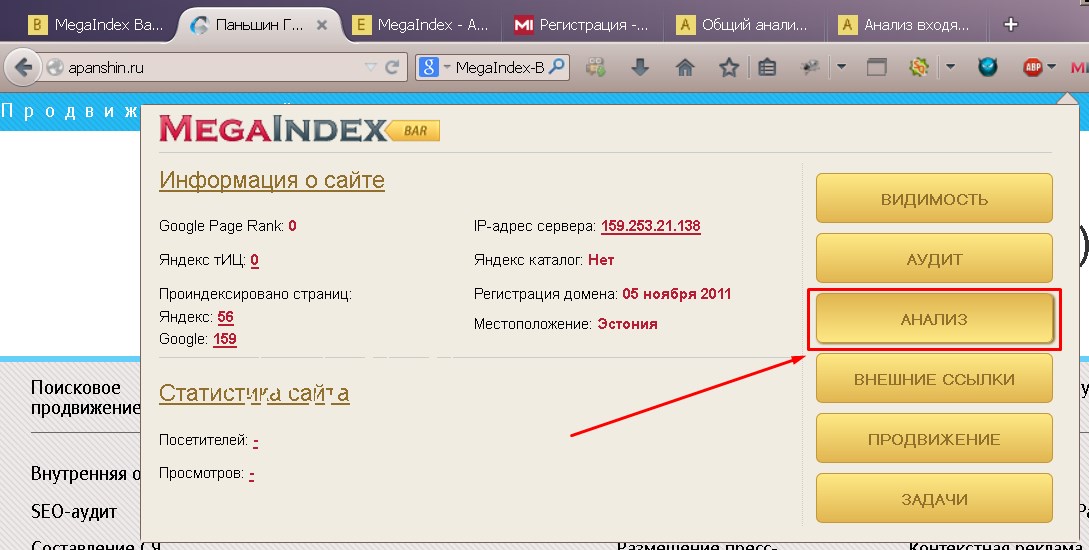The width and height of the screenshot is (1089, 550).
Task: Expand the dropdown beside the fly addon icon
Action: 841,67
